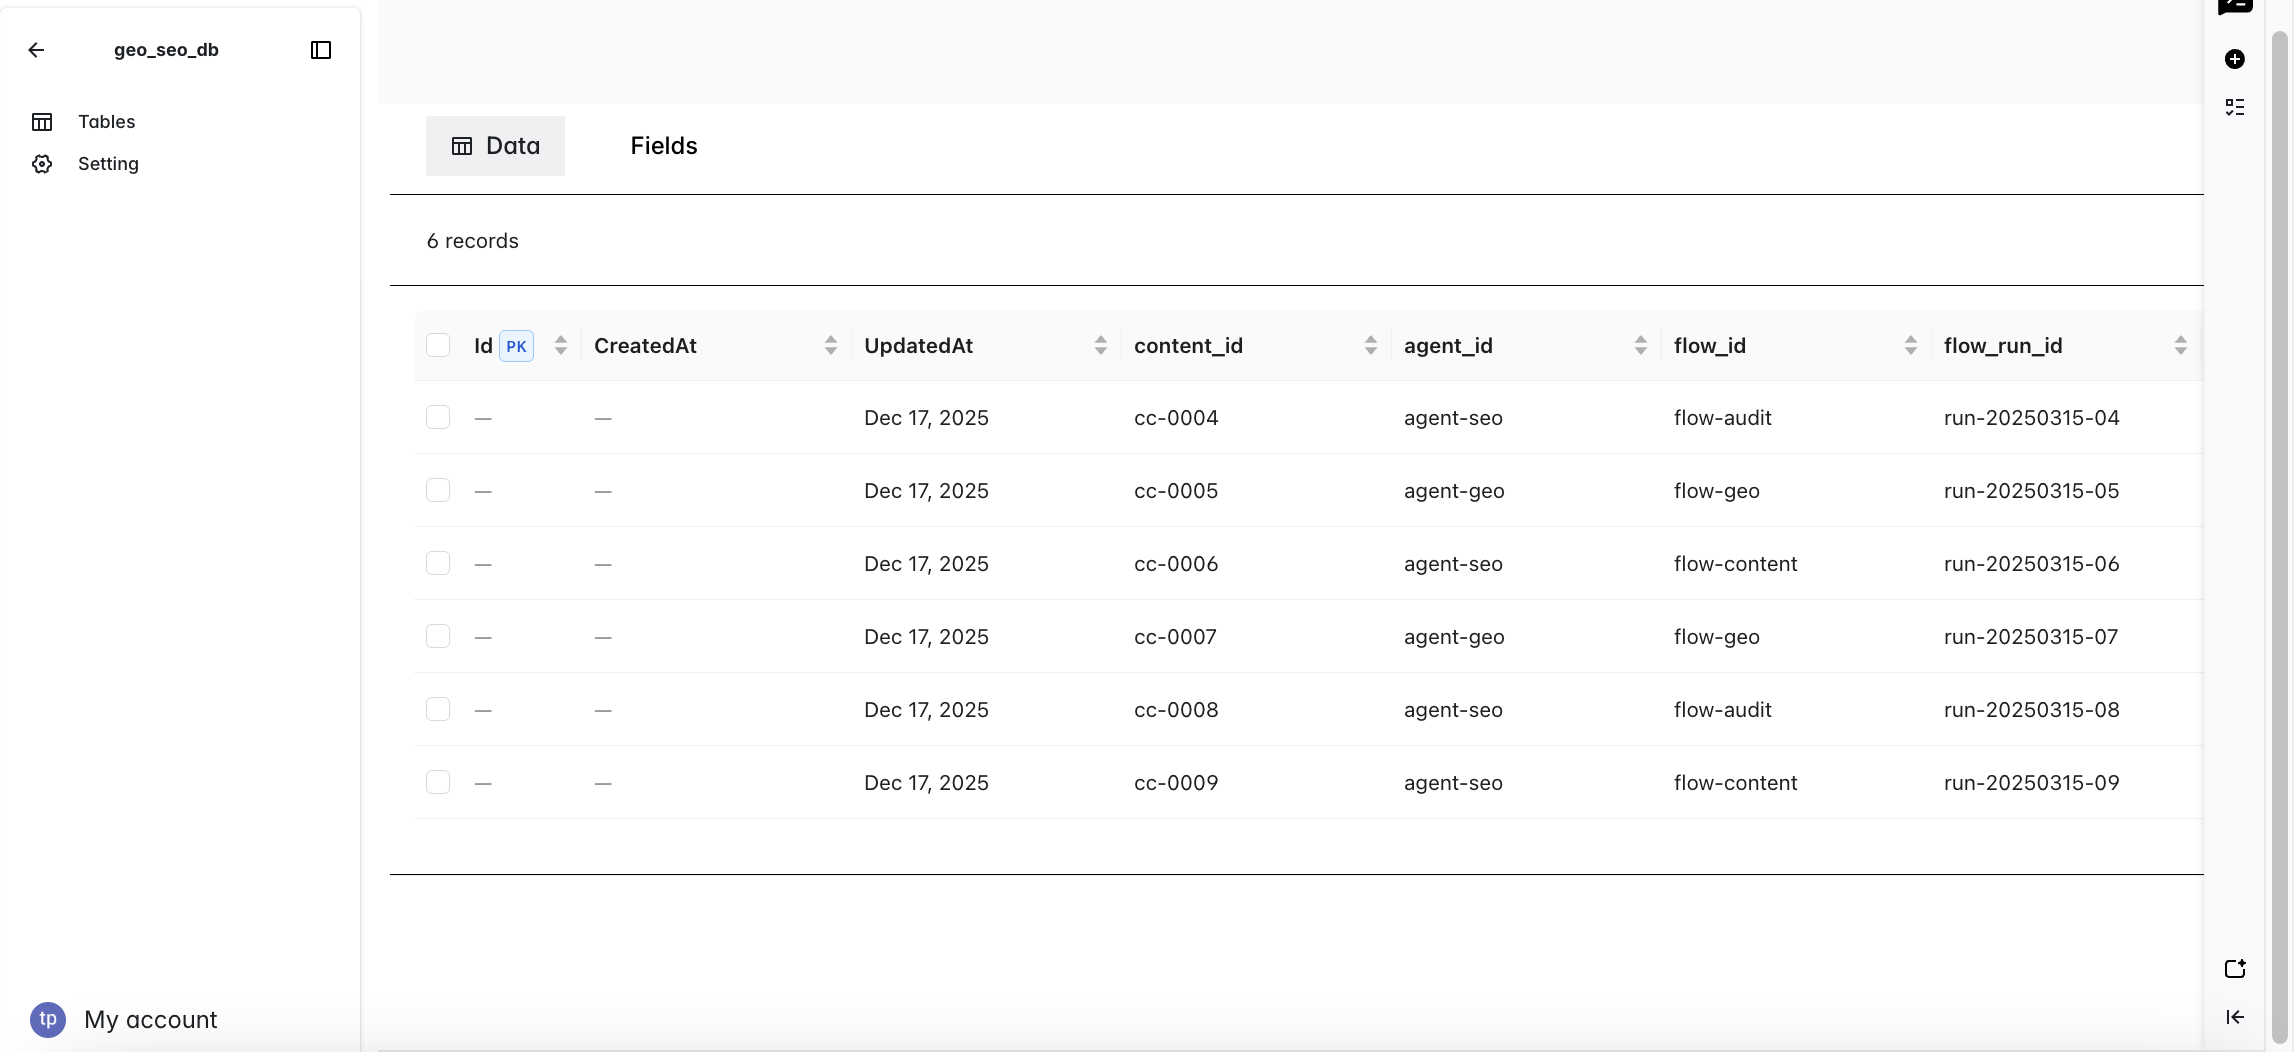Click the Tables grid icon
Viewport: 2294px width, 1052px height.
42,122
